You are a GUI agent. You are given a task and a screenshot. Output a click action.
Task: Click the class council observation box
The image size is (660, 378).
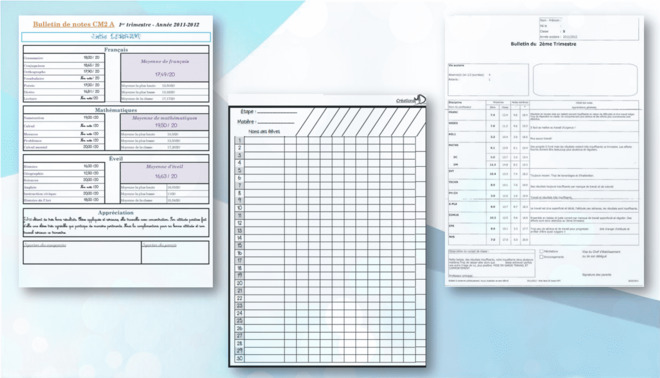tap(491, 264)
